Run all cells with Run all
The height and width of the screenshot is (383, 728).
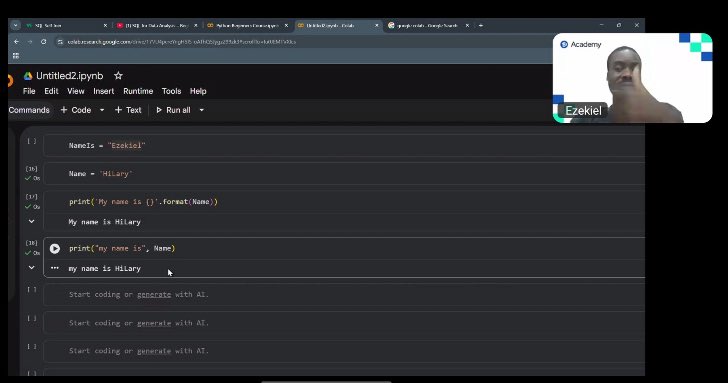coord(173,110)
